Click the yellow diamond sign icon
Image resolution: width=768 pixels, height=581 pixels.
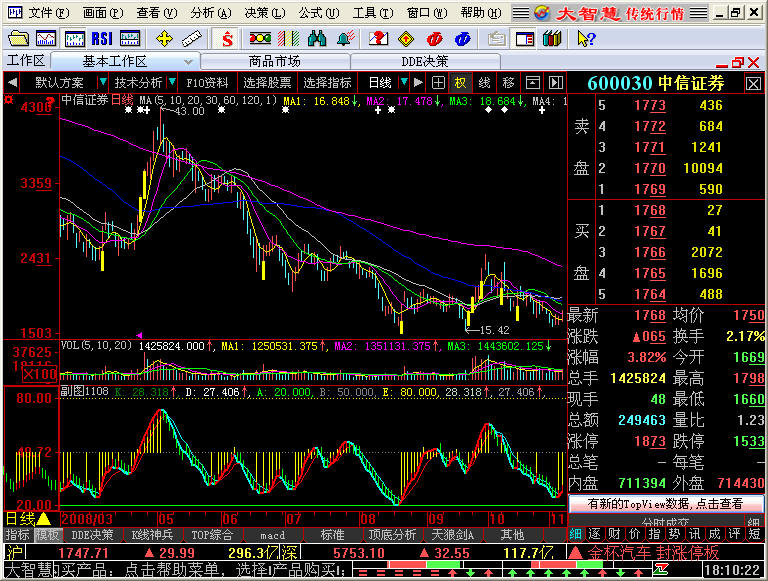click(x=406, y=38)
